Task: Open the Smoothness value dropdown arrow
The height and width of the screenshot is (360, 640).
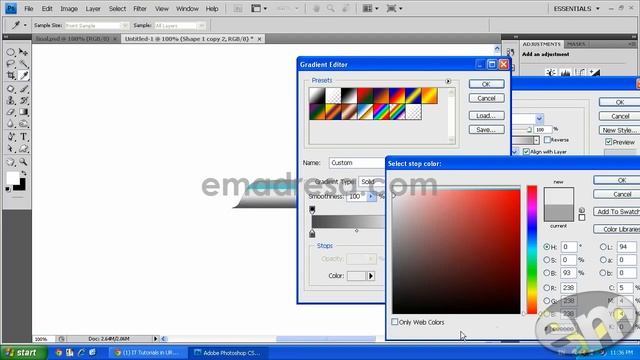Action: point(371,197)
